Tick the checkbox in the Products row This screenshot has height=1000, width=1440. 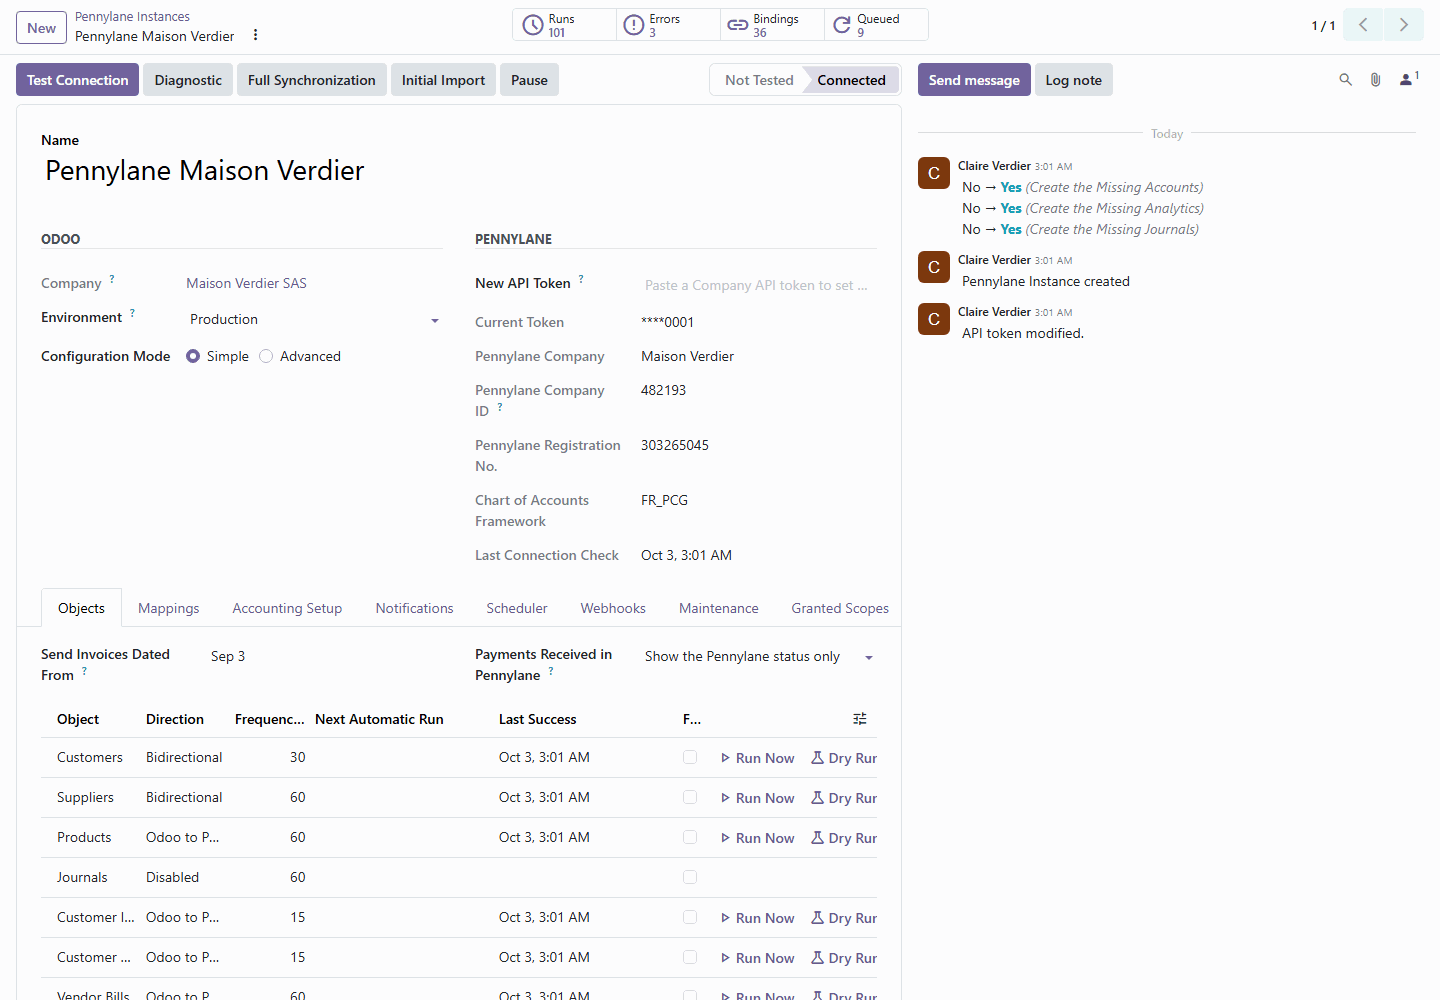(690, 837)
